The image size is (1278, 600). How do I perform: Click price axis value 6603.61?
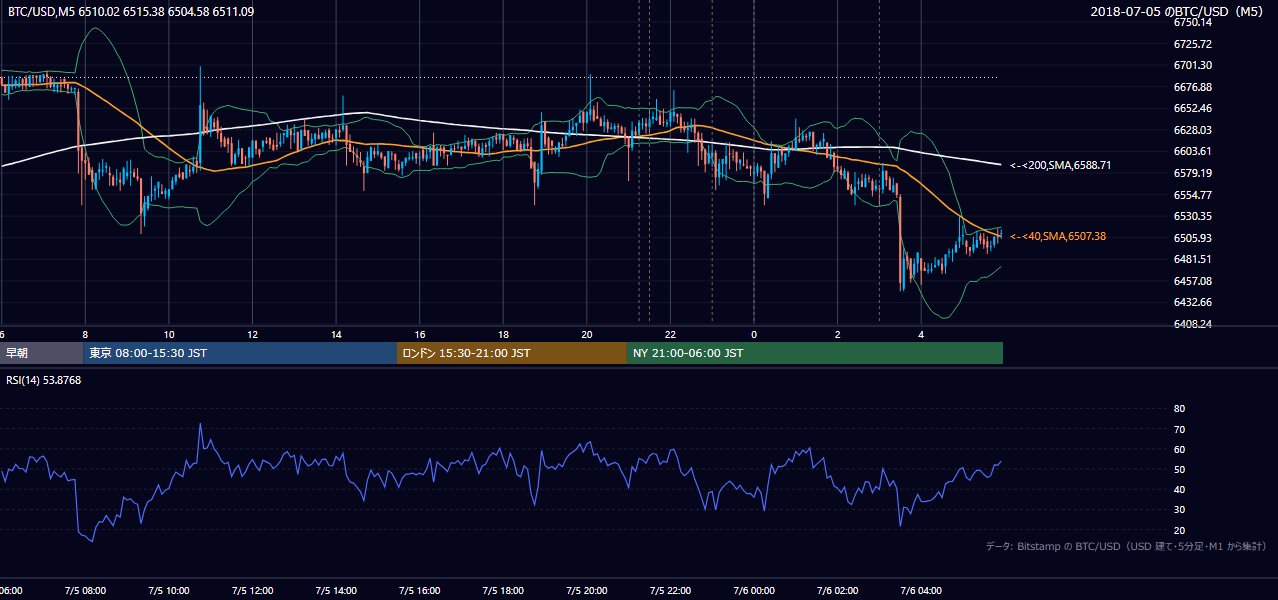(x=1193, y=151)
